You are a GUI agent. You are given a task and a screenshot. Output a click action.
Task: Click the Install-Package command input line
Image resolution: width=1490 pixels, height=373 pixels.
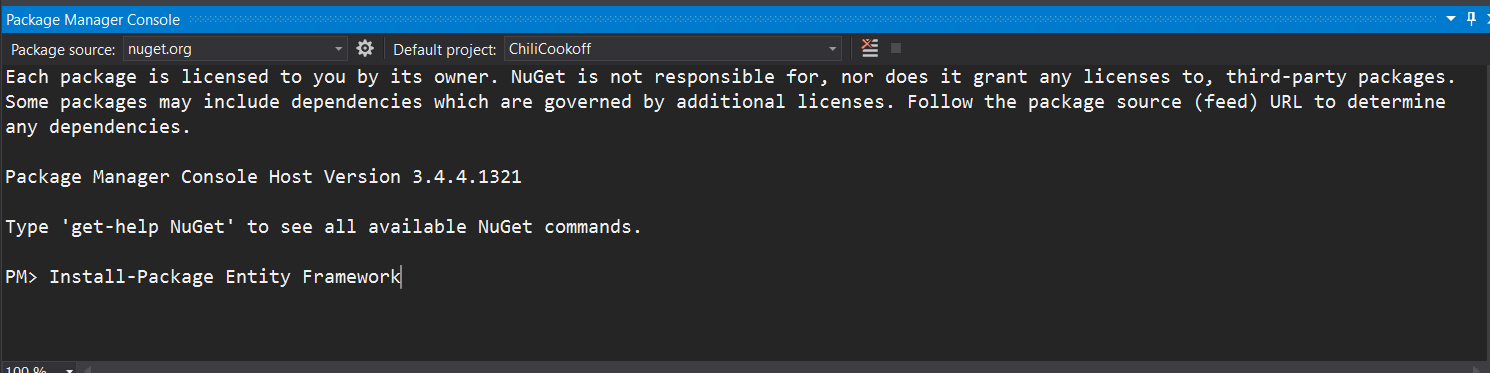click(225, 277)
